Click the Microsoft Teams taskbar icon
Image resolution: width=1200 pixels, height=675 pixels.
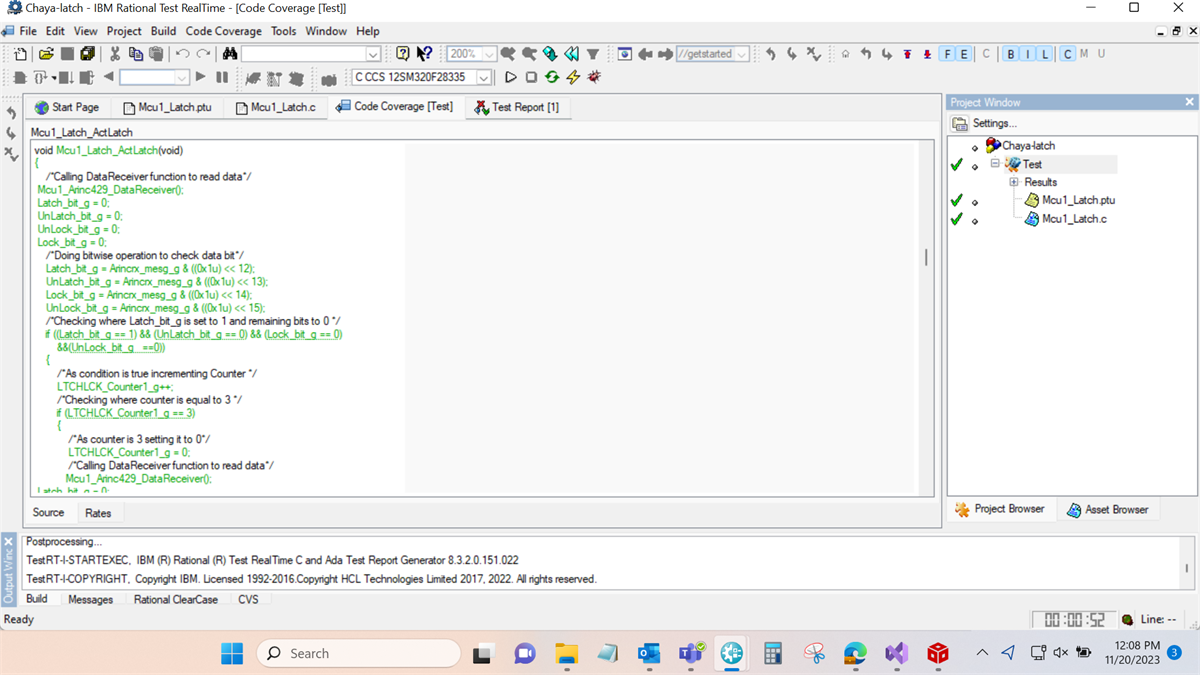pos(692,653)
